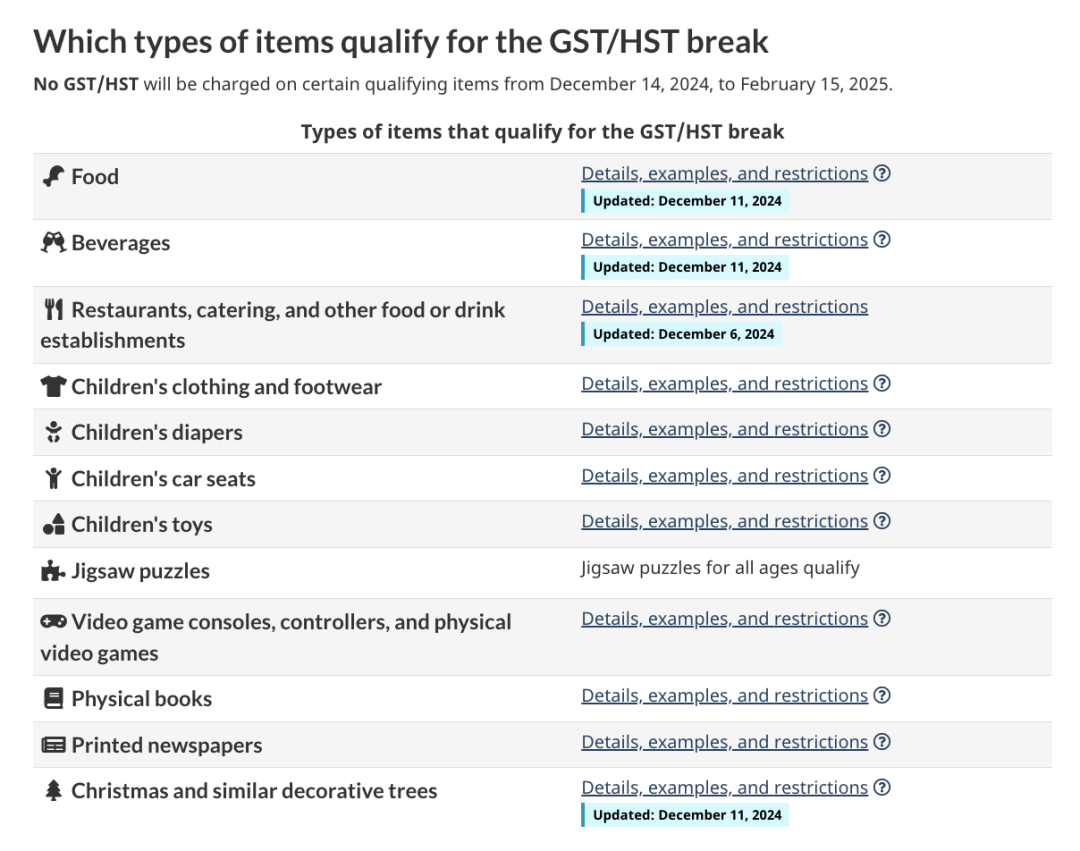Click help icon in Physical books row
Image resolution: width=1080 pixels, height=851 pixels.
882,696
